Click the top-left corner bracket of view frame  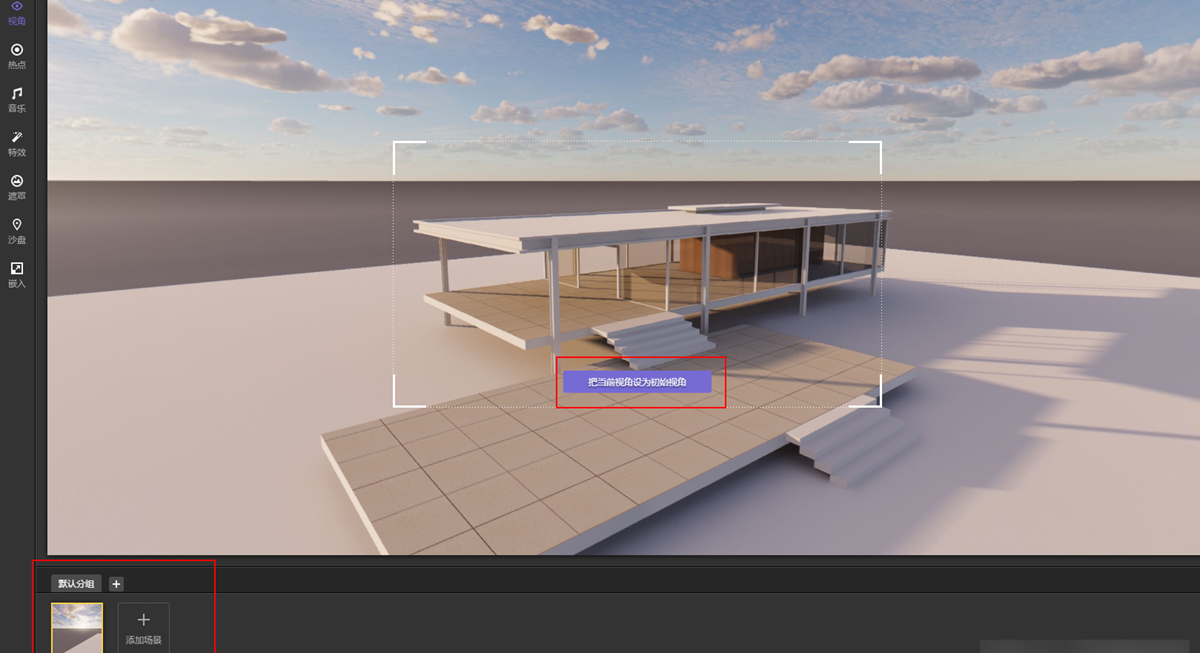click(404, 152)
